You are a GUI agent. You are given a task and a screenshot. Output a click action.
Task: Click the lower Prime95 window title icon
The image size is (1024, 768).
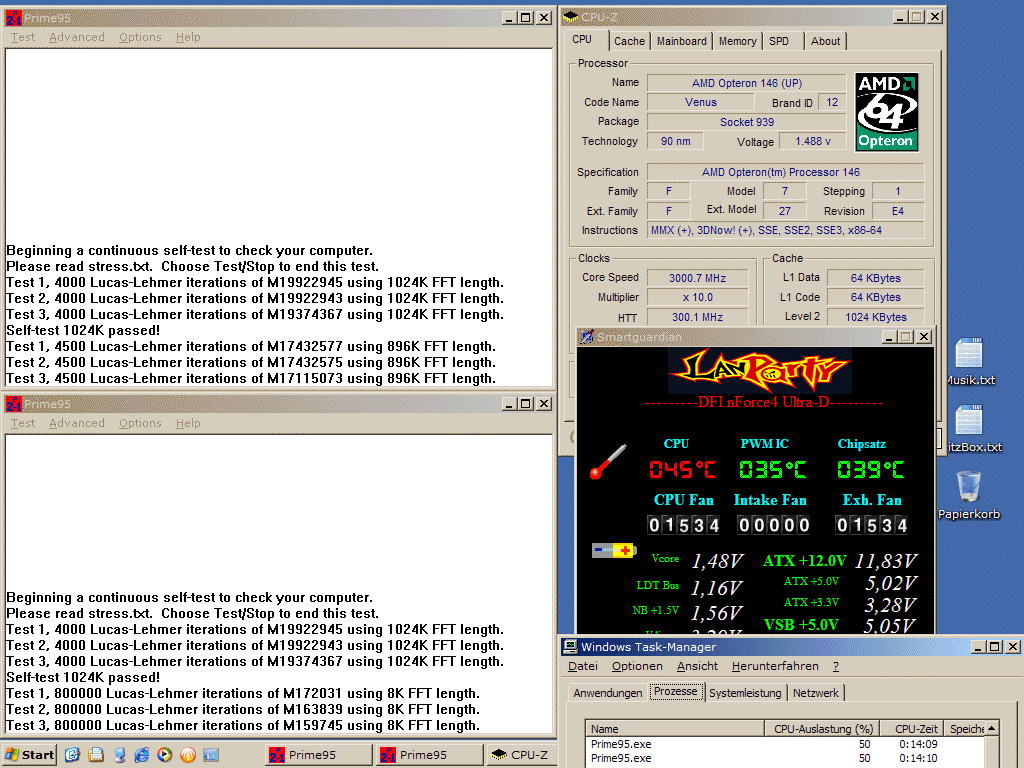tap(13, 404)
